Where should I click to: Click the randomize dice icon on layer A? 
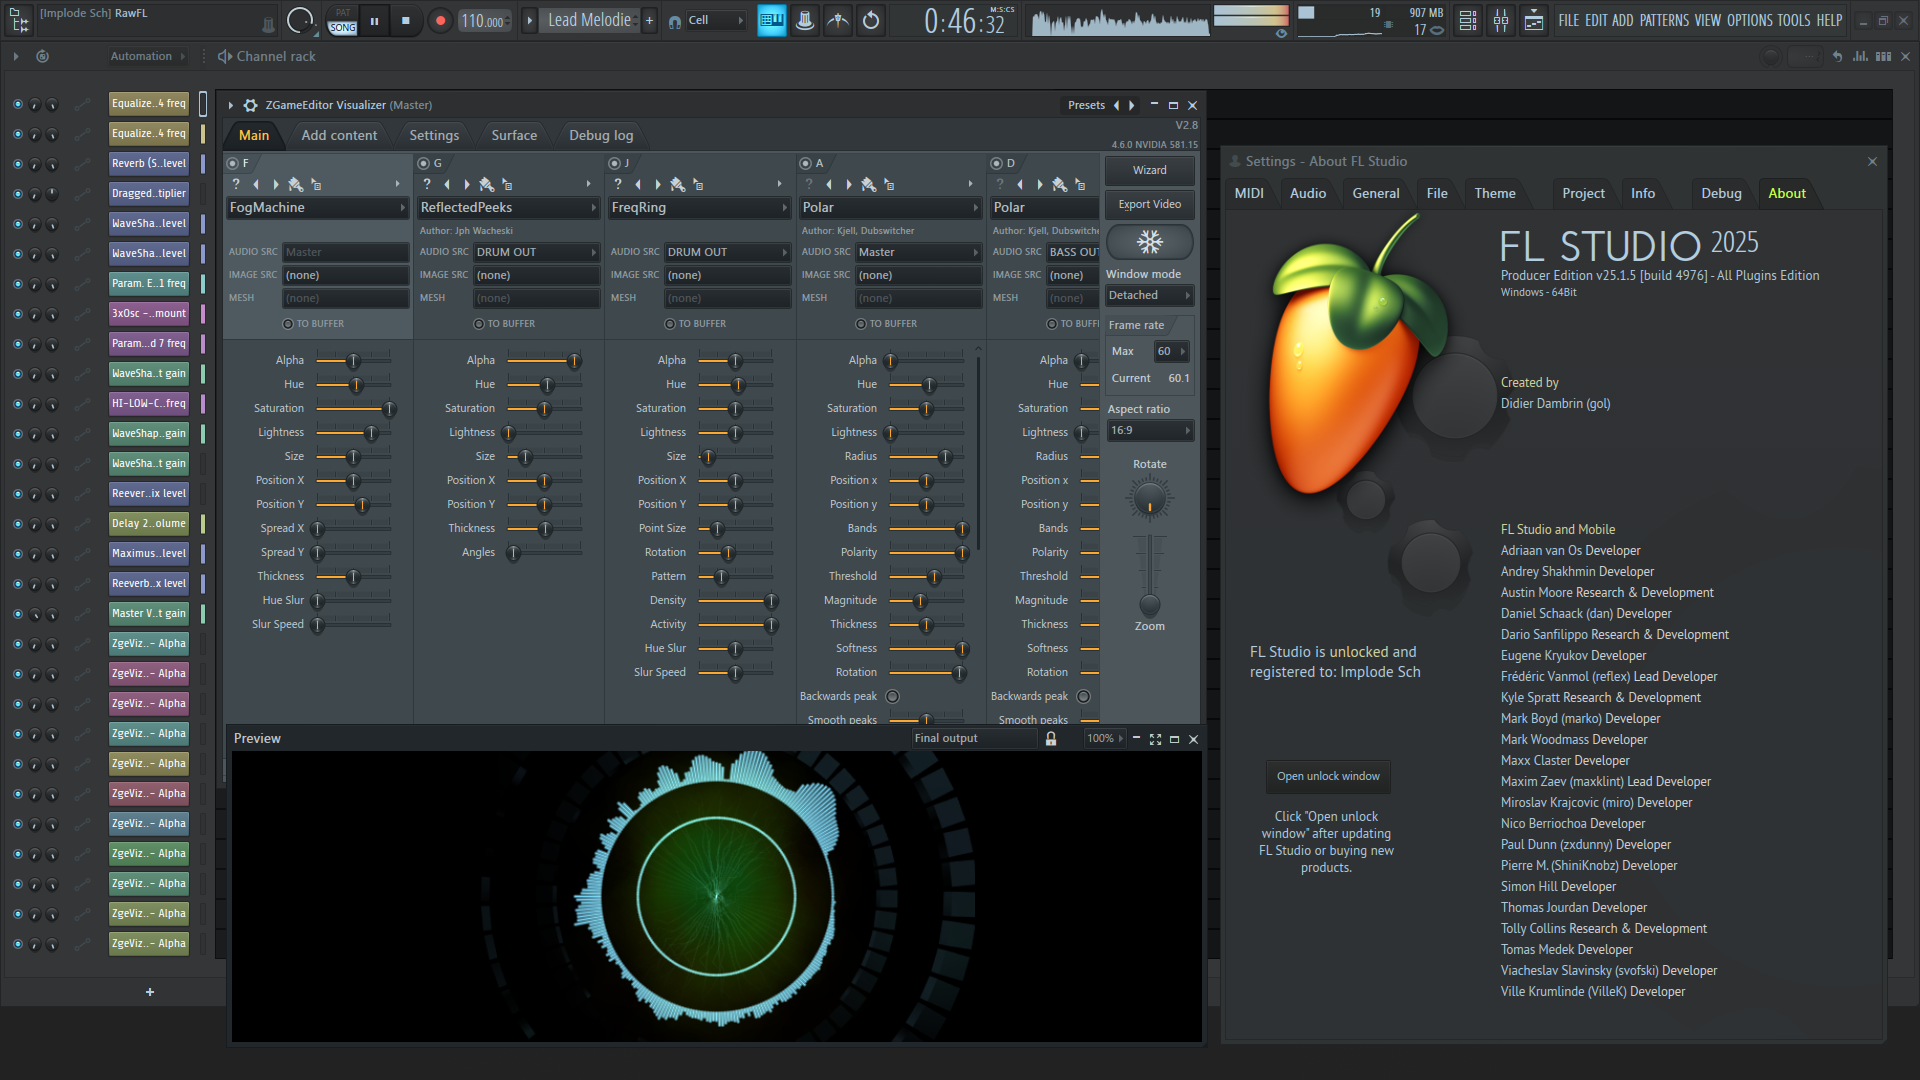[869, 184]
